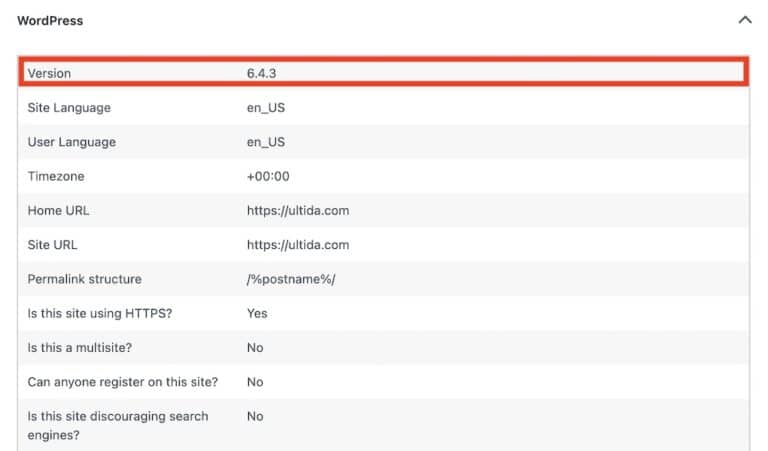Click 'Is this site discouraging search engines?' label
This screenshot has height=451, width=768.
tap(118, 426)
